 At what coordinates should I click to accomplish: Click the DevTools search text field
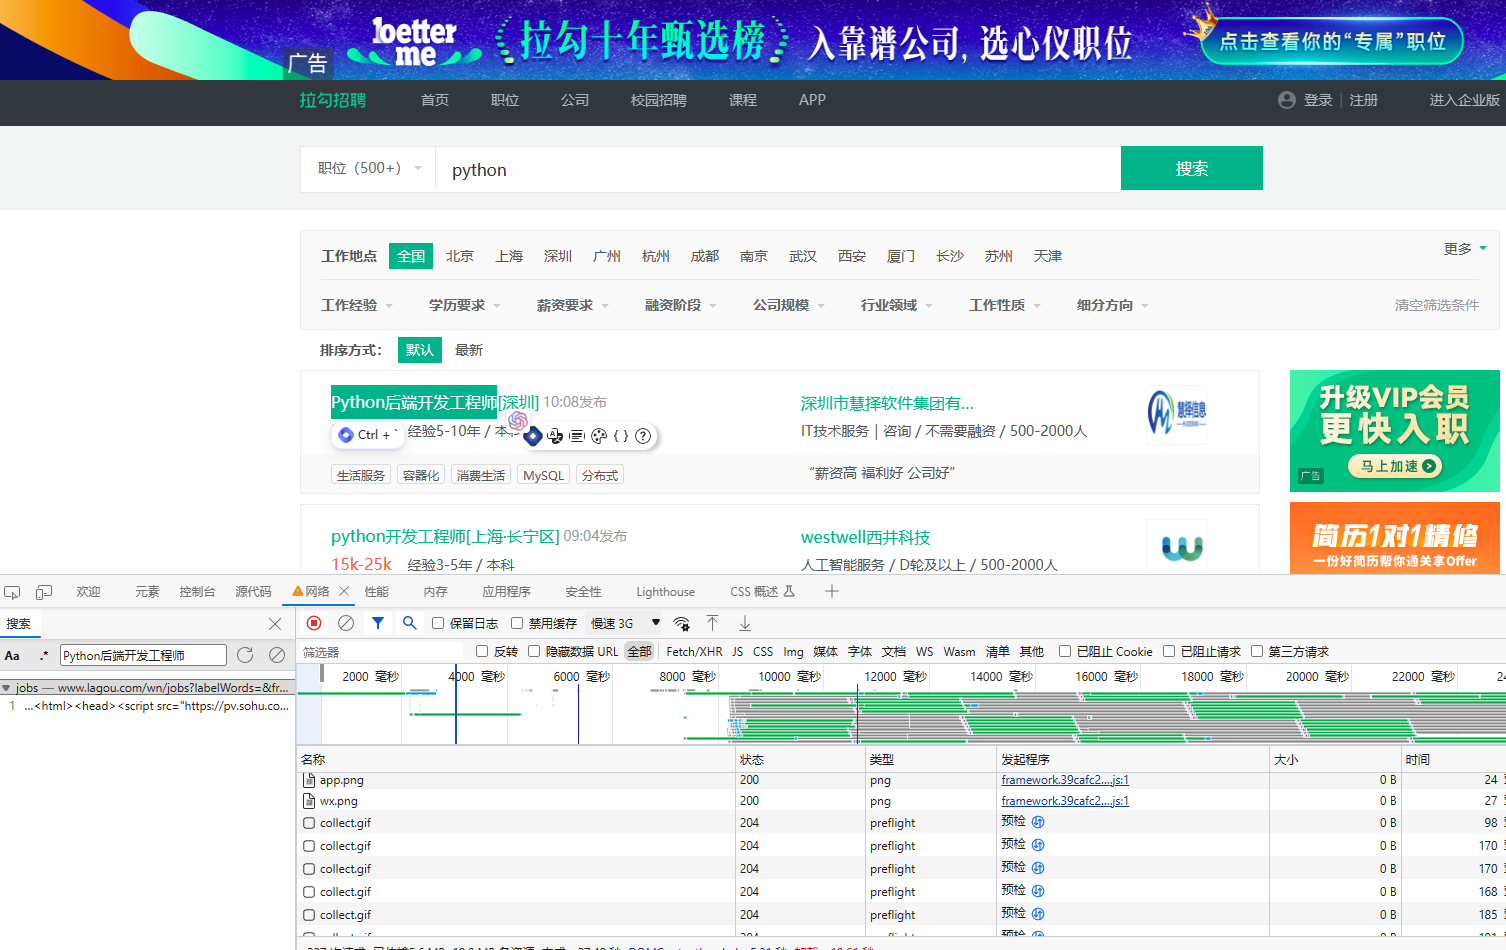[x=143, y=655]
